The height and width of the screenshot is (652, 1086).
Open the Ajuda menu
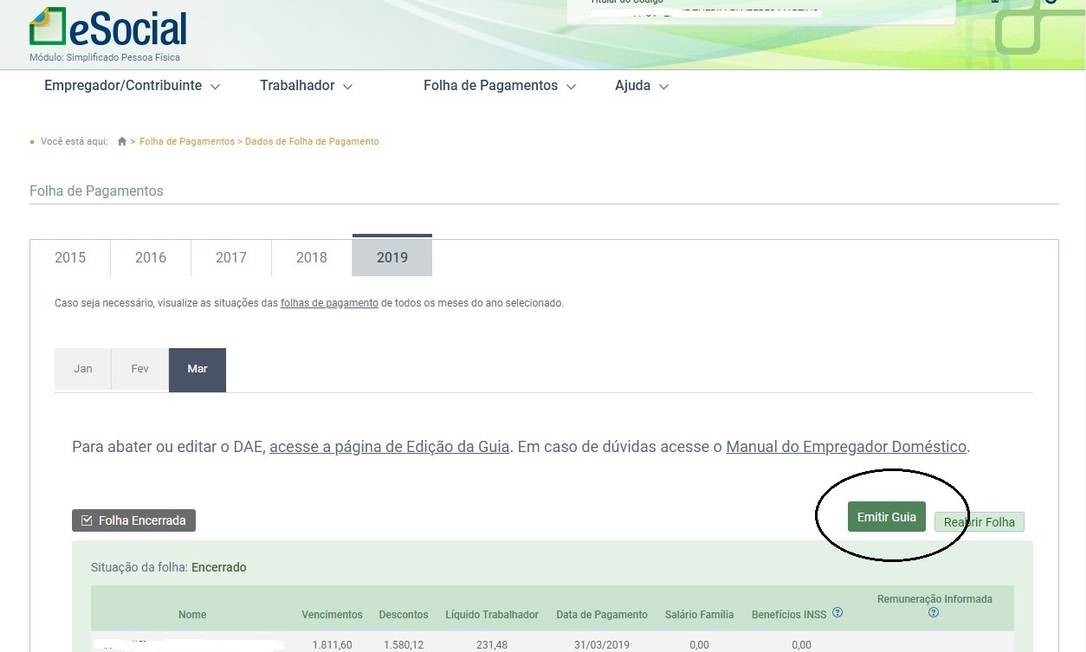coord(641,86)
